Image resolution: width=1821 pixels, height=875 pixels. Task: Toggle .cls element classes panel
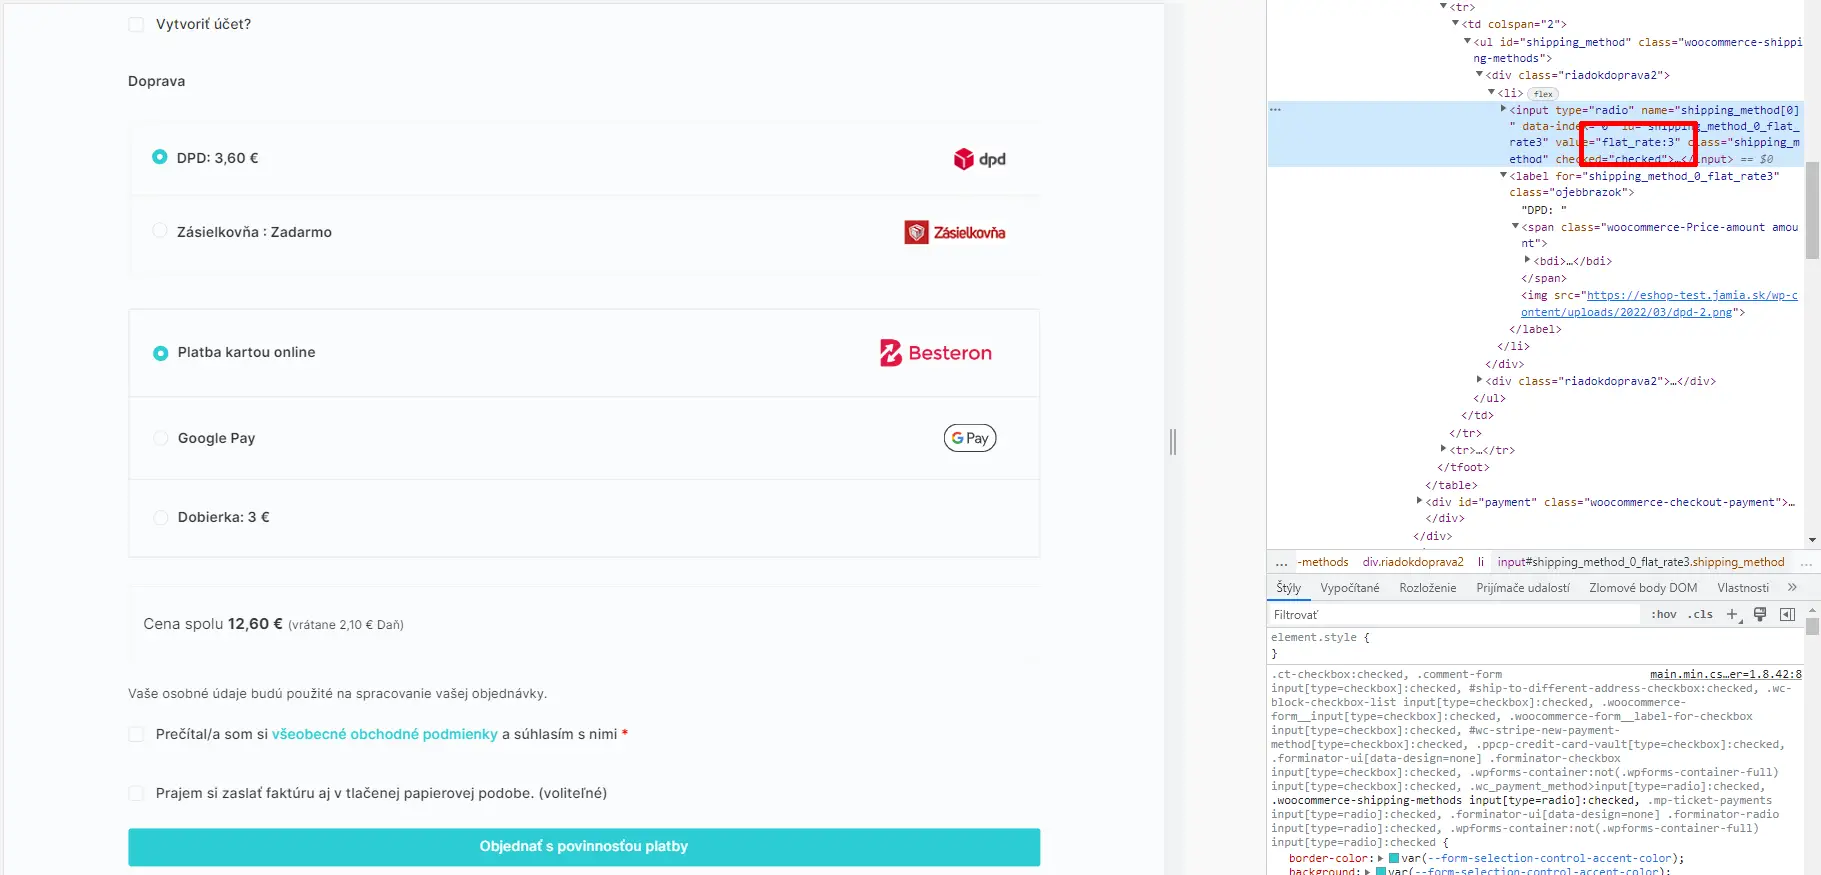point(1700,614)
